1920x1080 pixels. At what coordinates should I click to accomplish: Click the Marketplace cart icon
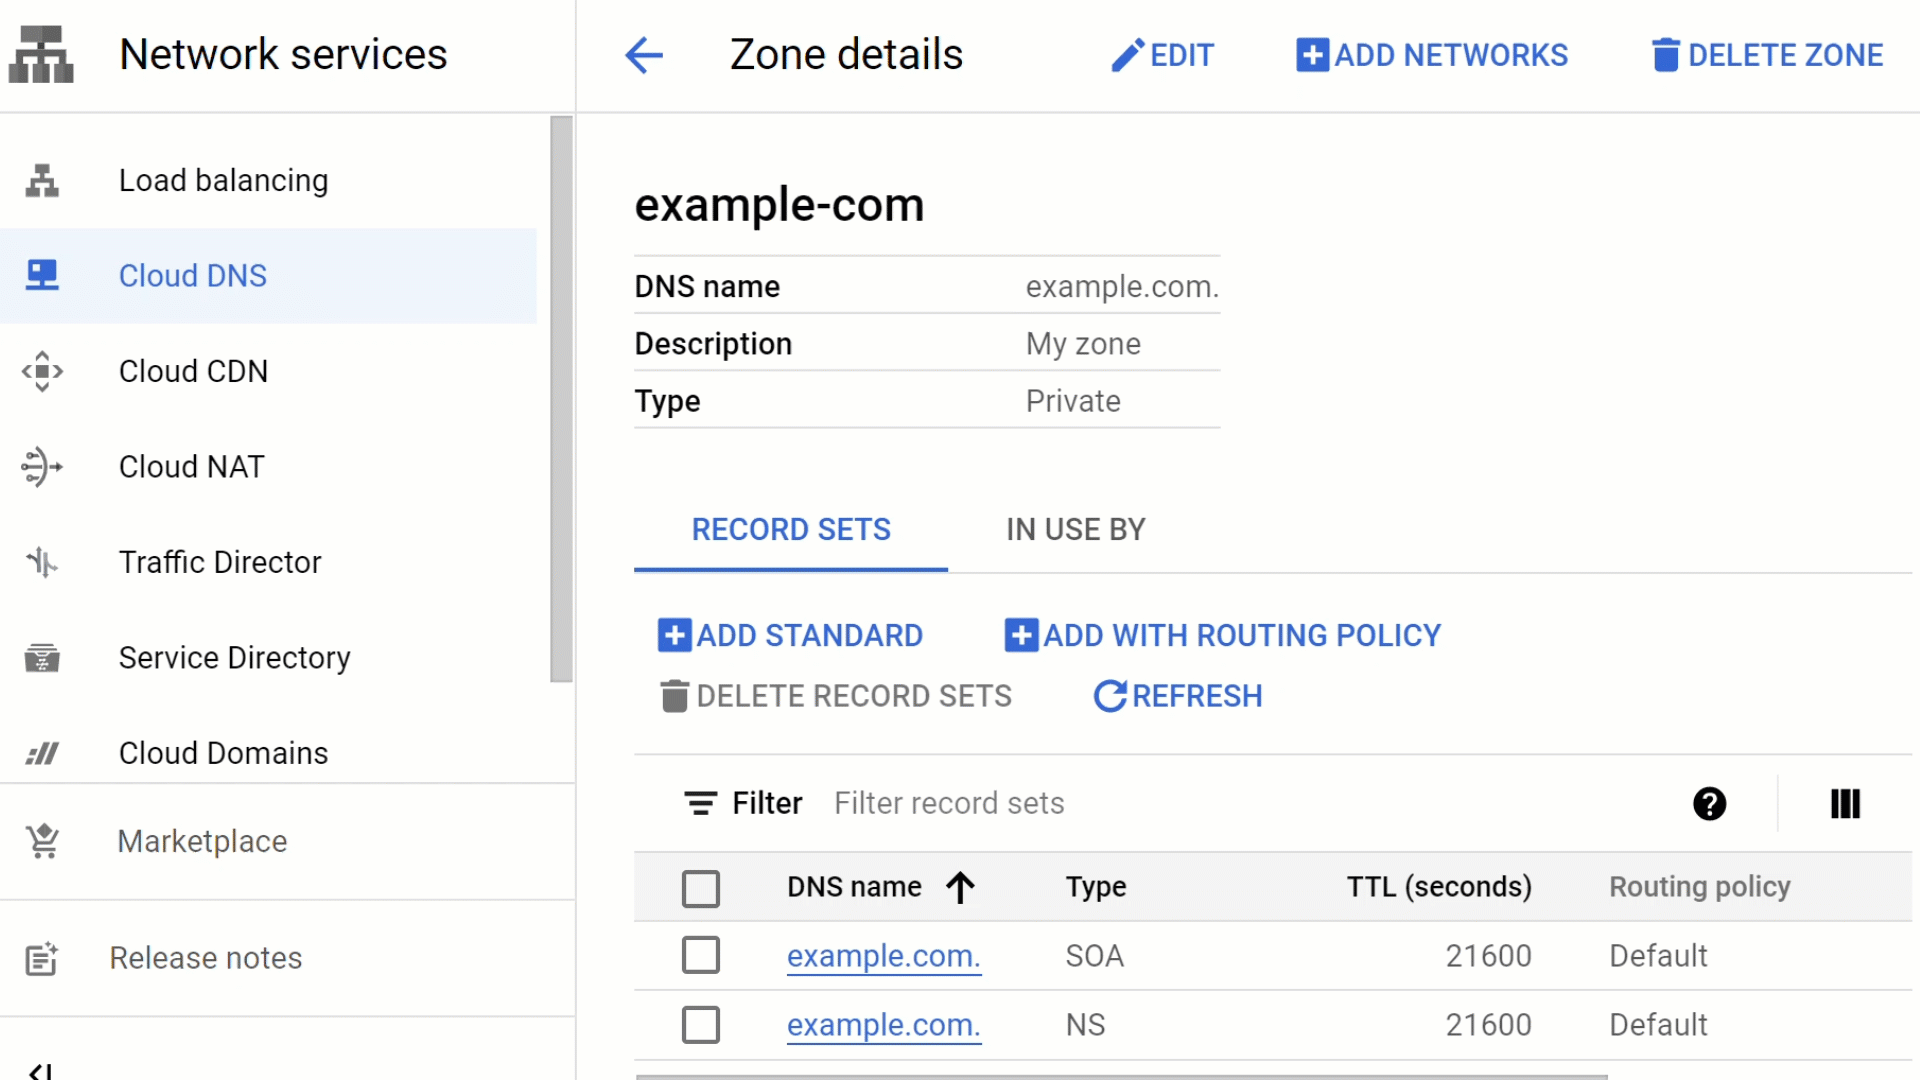[42, 841]
